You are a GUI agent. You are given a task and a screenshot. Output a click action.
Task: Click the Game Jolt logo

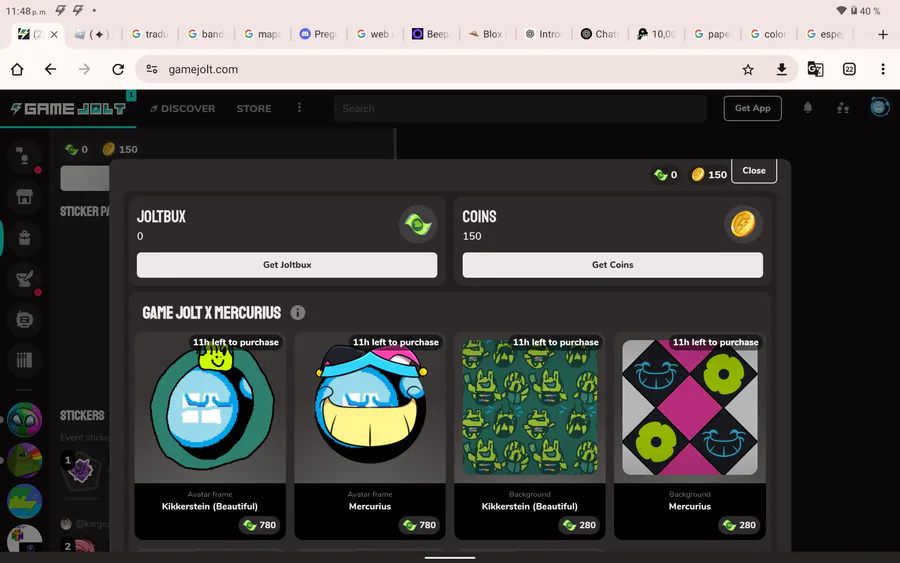point(68,108)
